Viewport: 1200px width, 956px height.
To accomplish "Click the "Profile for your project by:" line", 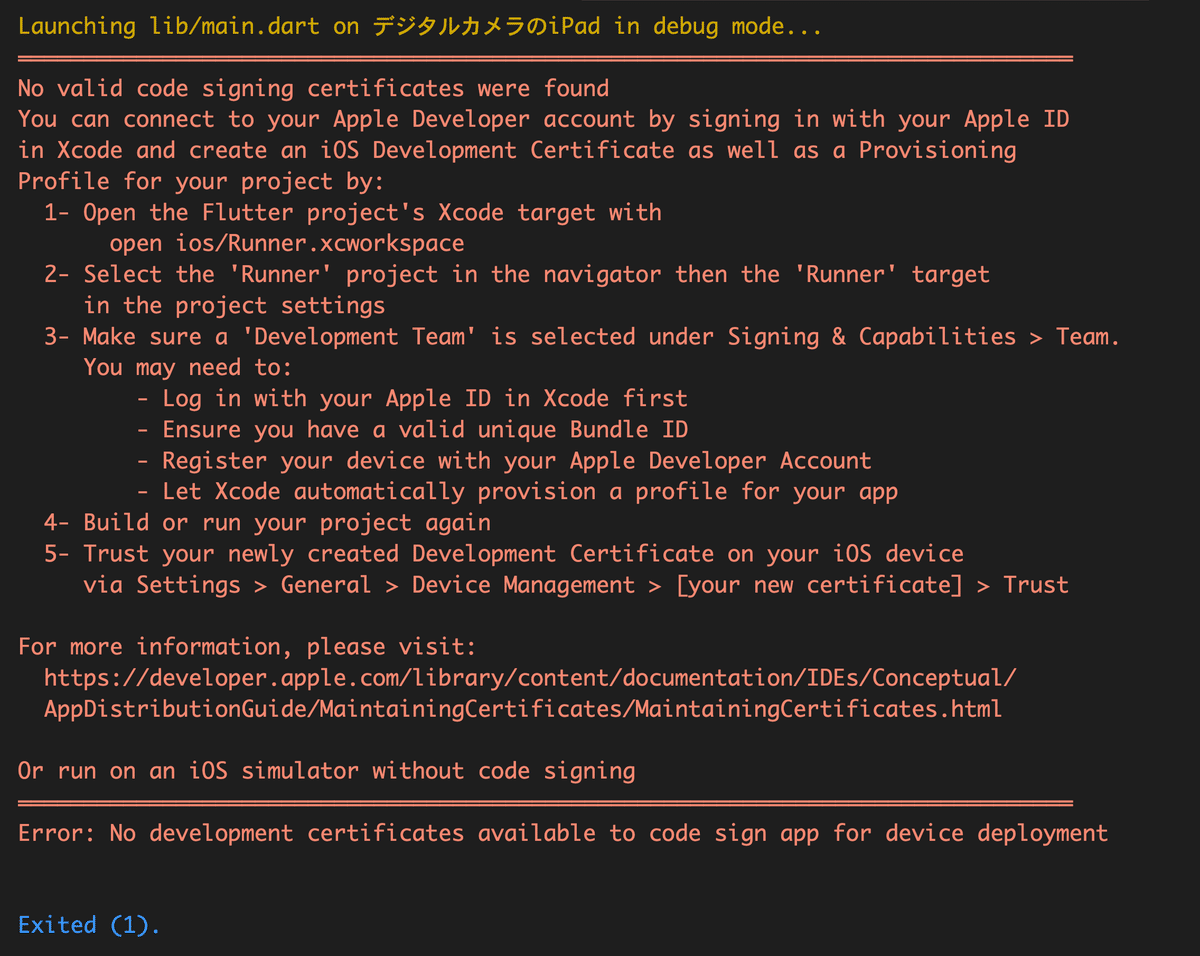I will (201, 182).
